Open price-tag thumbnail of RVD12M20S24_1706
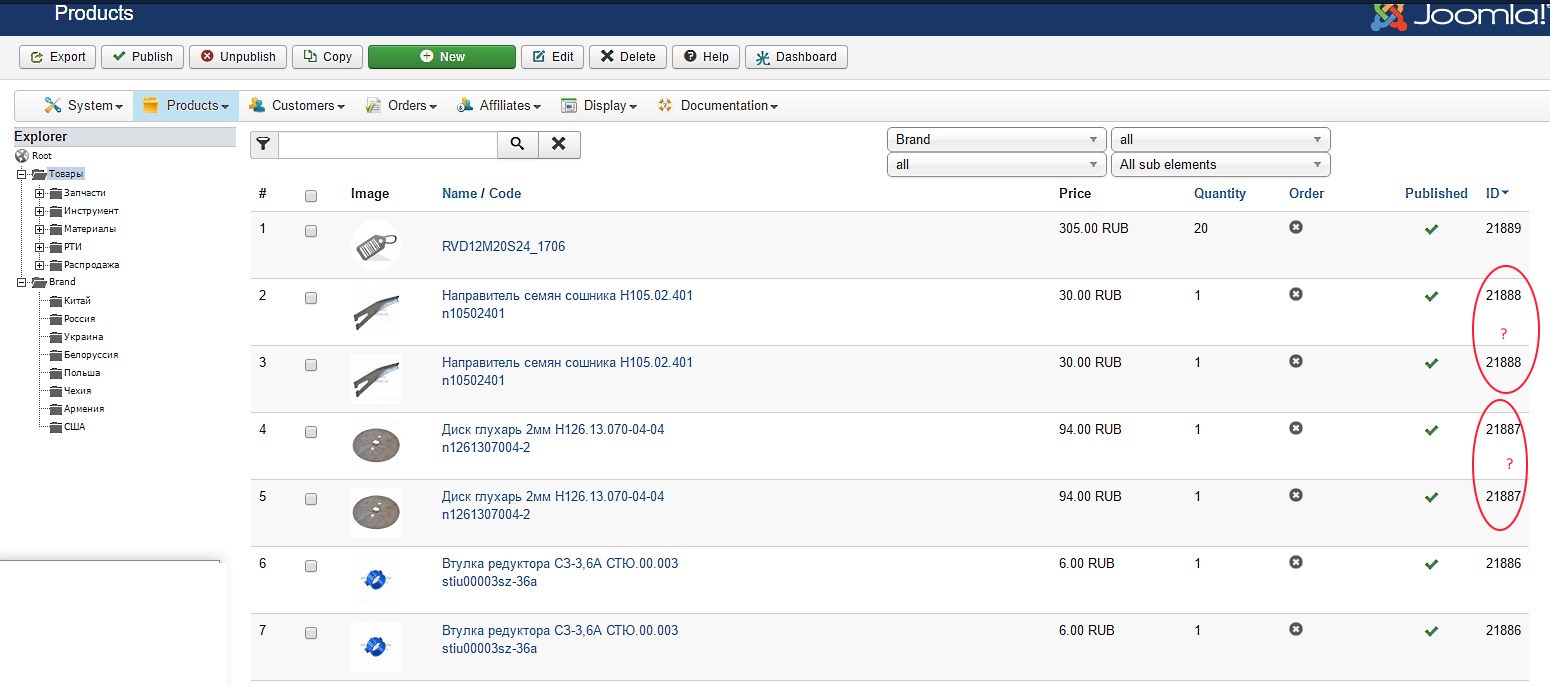The width and height of the screenshot is (1550, 686). (376, 245)
